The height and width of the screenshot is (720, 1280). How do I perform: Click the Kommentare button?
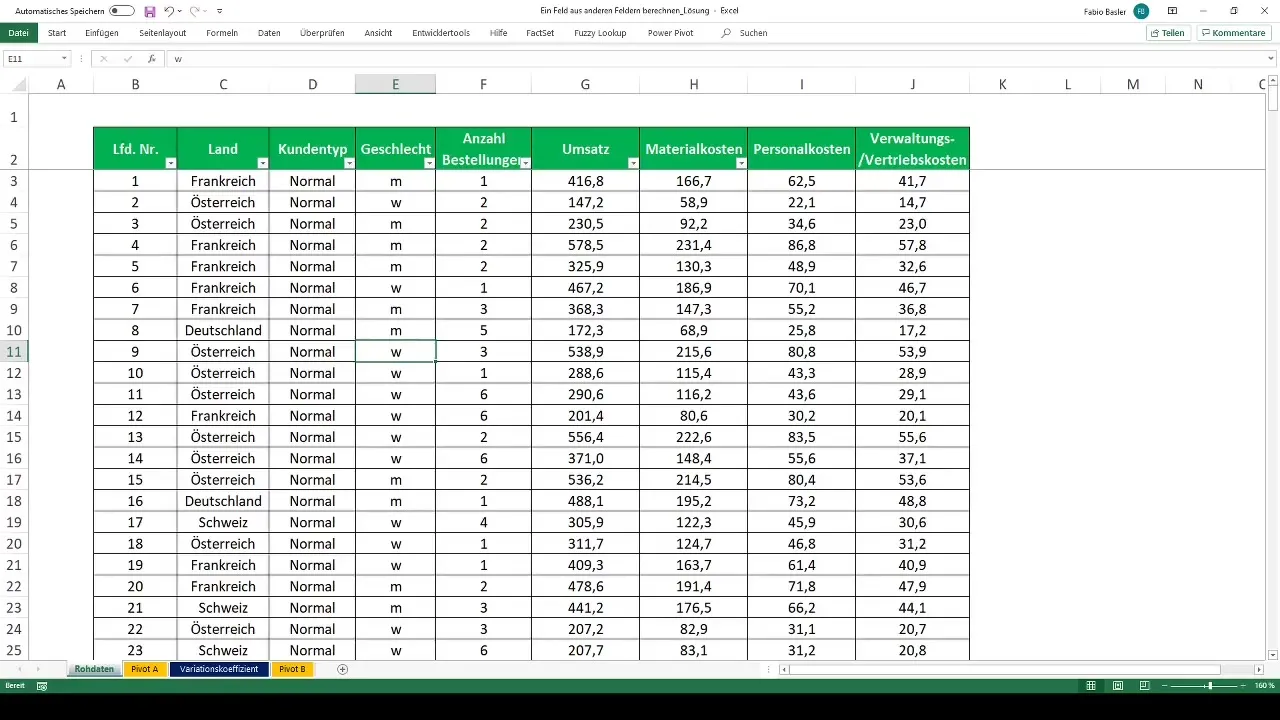point(1233,33)
